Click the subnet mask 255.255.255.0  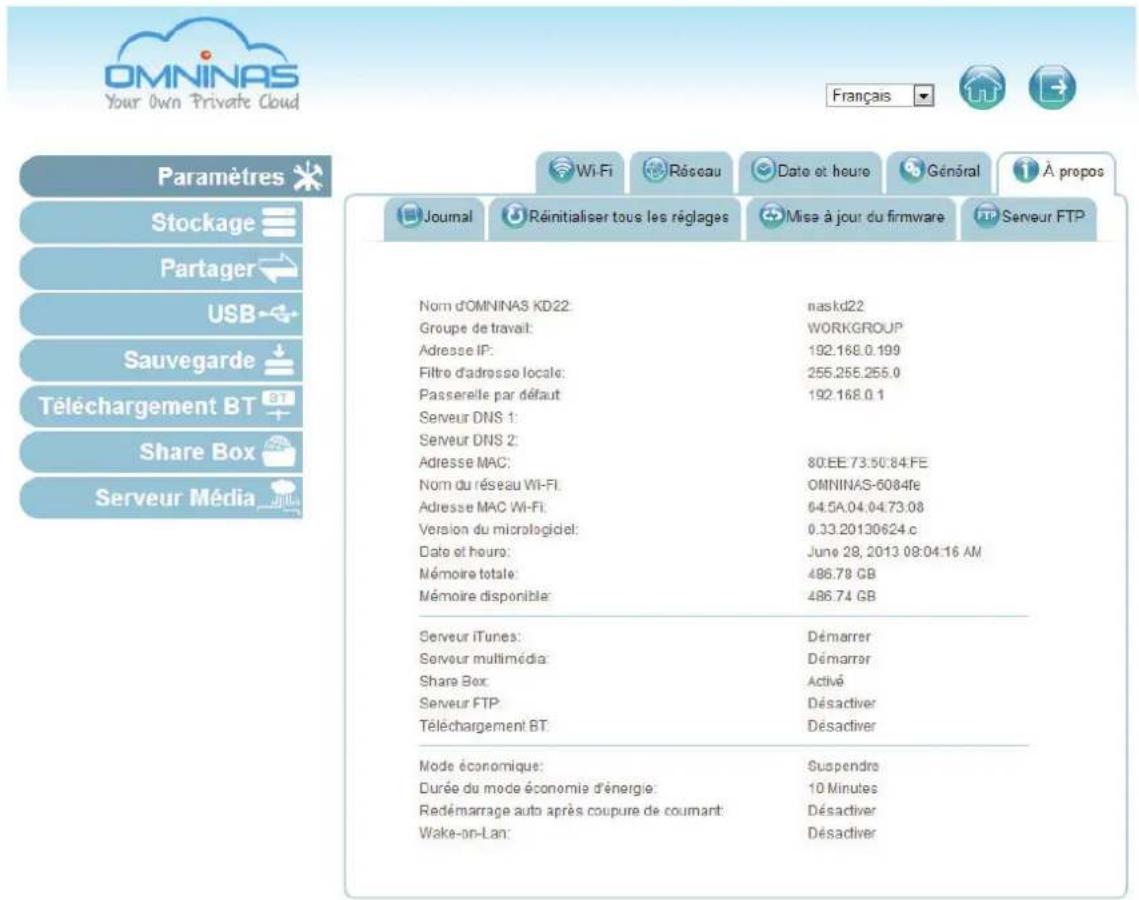tap(854, 373)
